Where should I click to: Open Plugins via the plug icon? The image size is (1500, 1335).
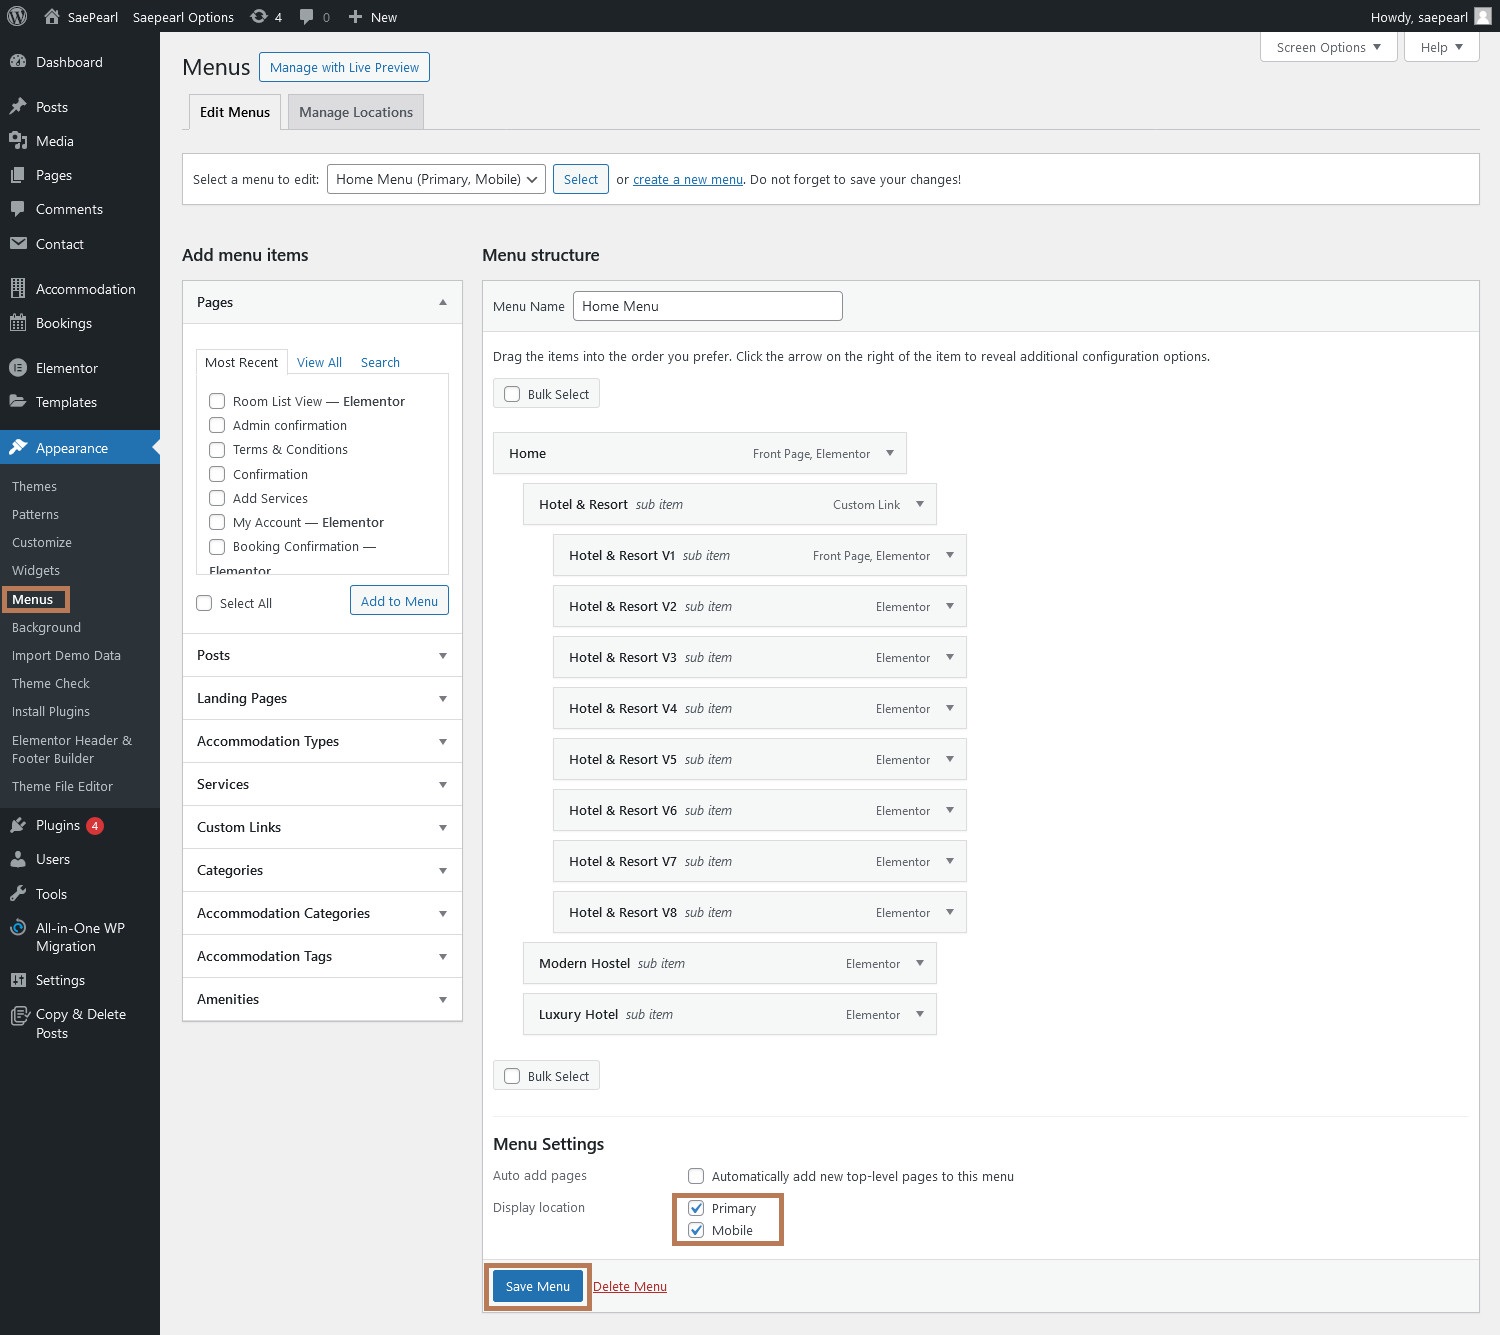tap(18, 825)
